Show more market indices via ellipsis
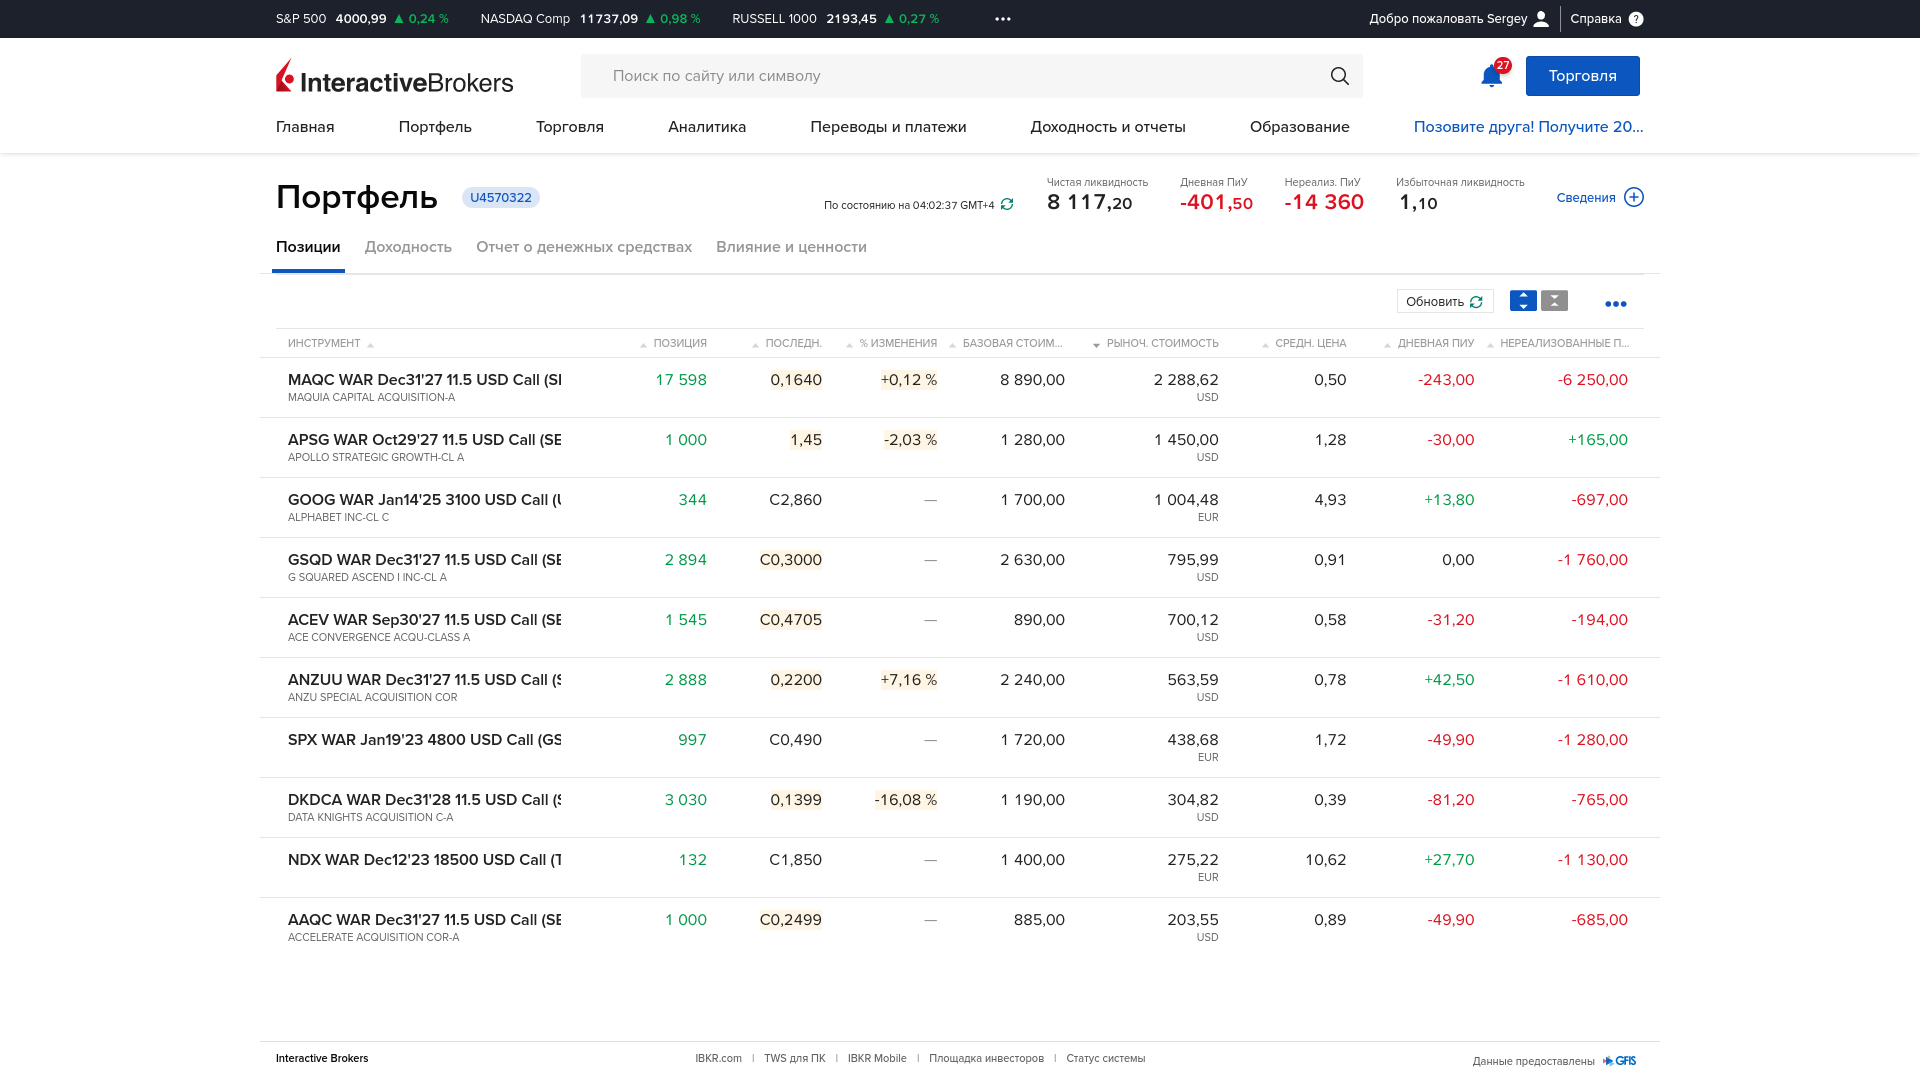1920x1079 pixels. tap(1003, 19)
